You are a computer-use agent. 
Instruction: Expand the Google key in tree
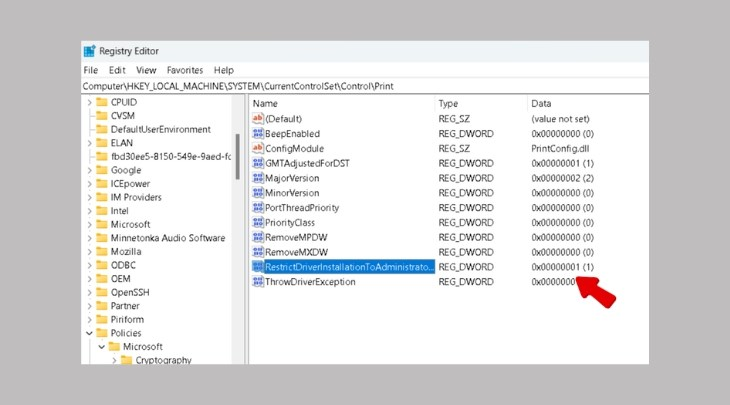click(x=89, y=170)
